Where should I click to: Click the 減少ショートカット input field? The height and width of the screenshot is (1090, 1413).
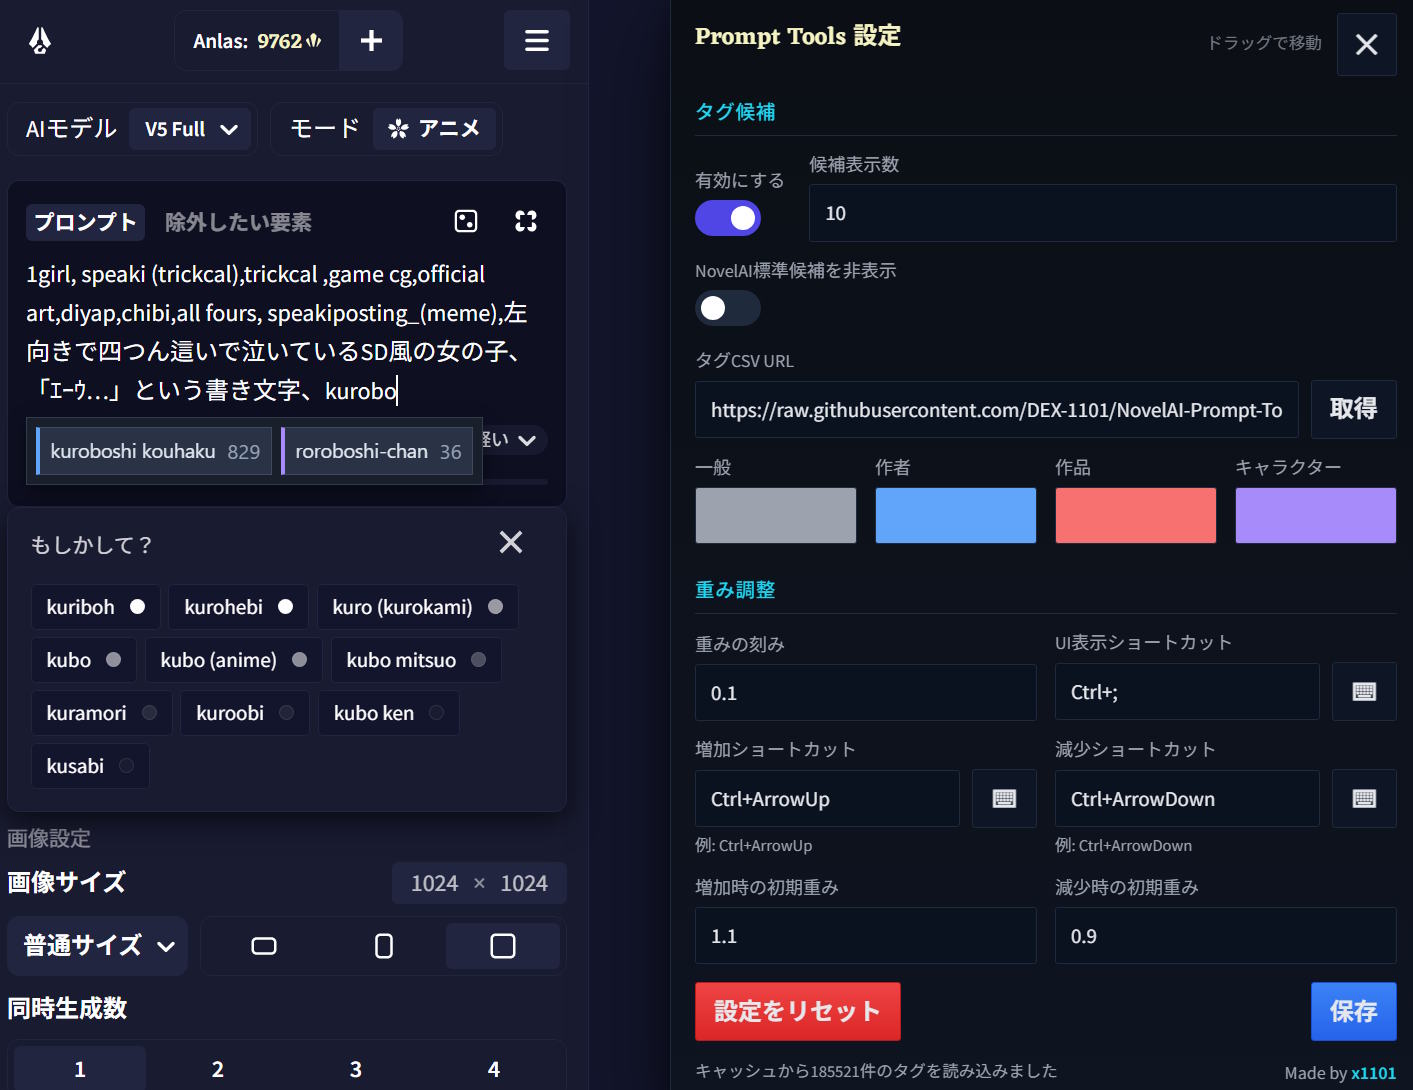tap(1187, 798)
